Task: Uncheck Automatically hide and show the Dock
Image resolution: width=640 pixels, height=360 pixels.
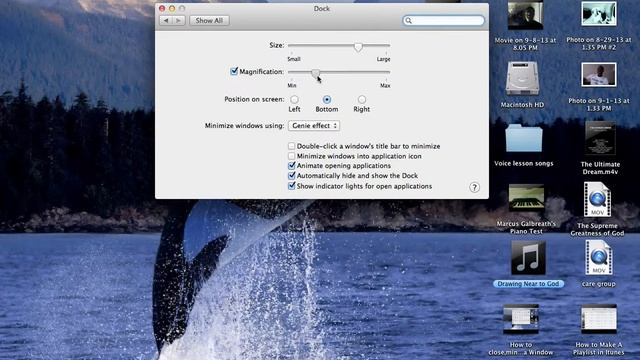Action: pyautogui.click(x=291, y=176)
